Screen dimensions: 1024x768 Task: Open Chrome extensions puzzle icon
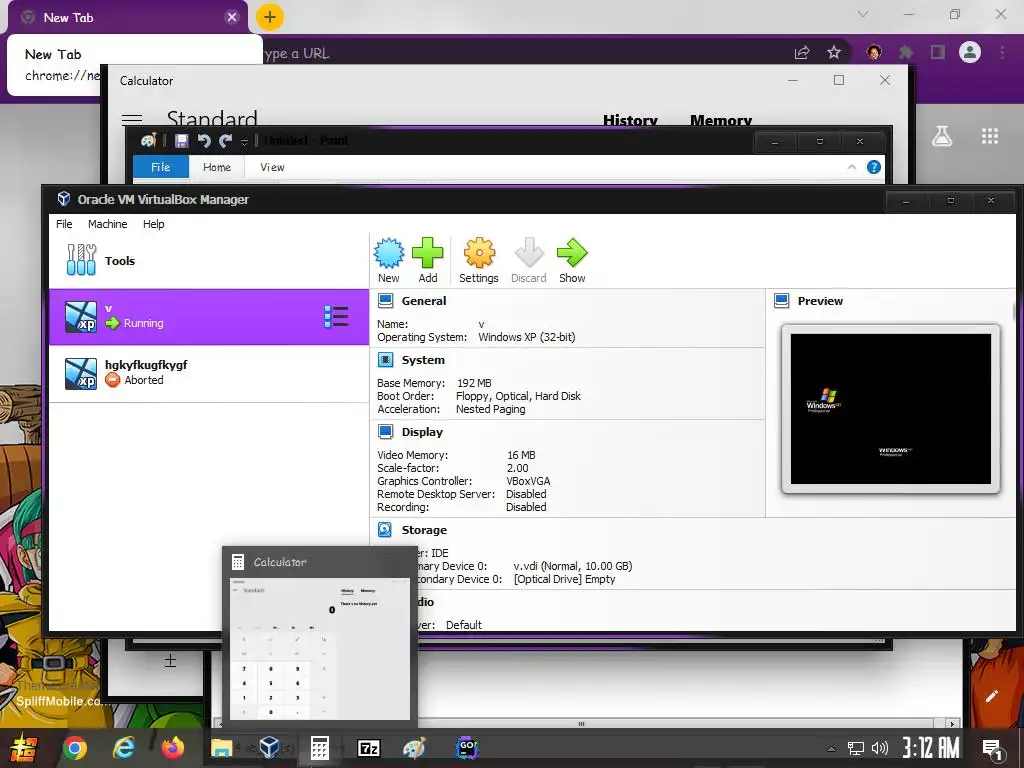click(x=906, y=52)
